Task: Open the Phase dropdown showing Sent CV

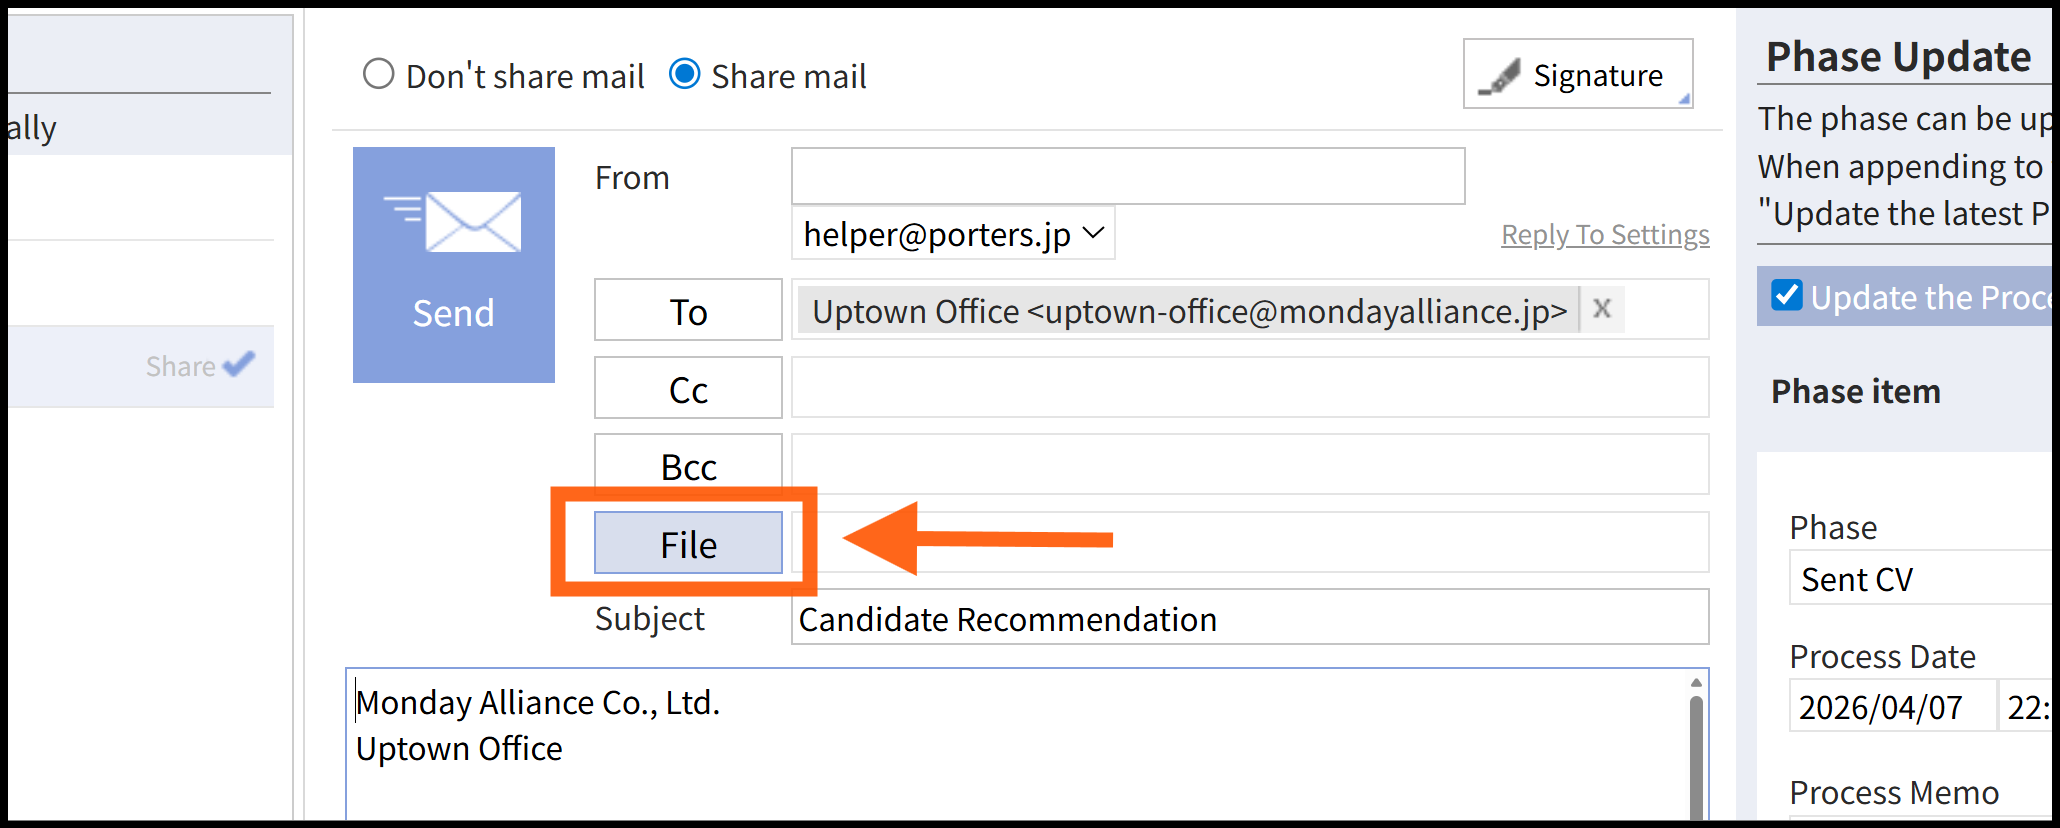Action: (x=1920, y=579)
